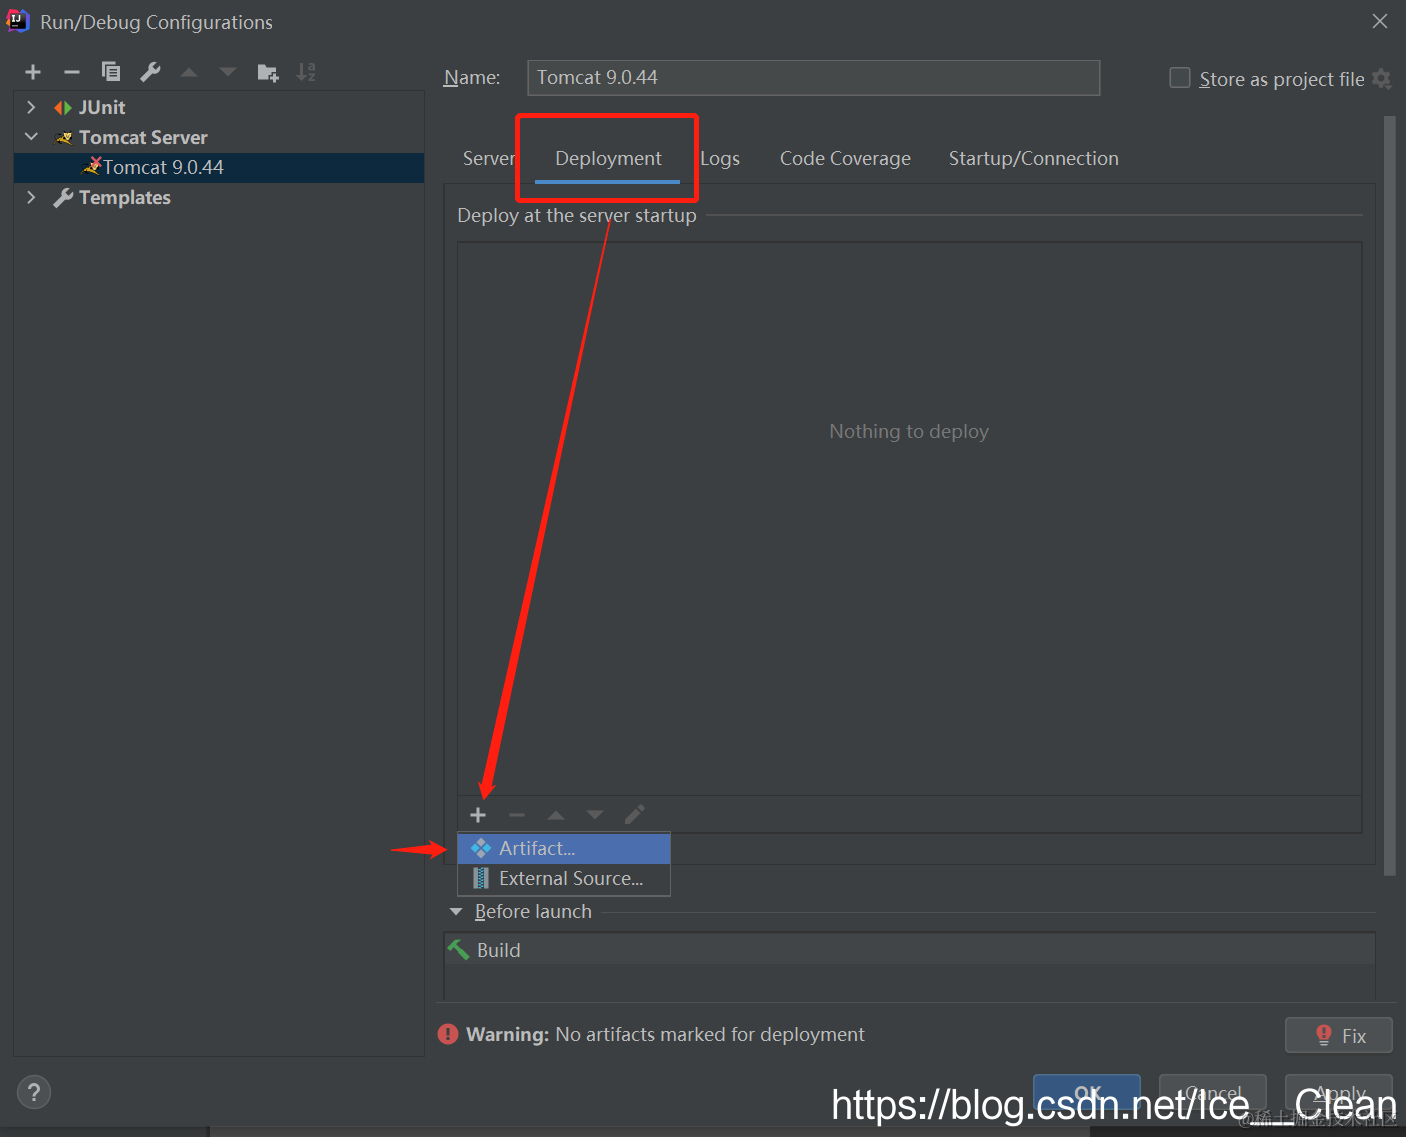Sort configurations alphabetically
Image resolution: width=1406 pixels, height=1137 pixels.
[x=306, y=72]
